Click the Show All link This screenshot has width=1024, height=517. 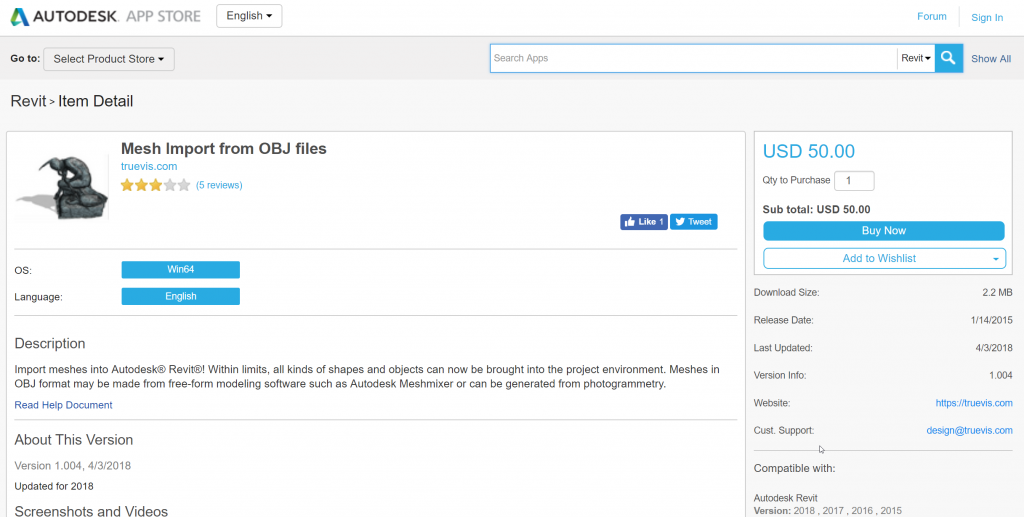click(x=990, y=59)
